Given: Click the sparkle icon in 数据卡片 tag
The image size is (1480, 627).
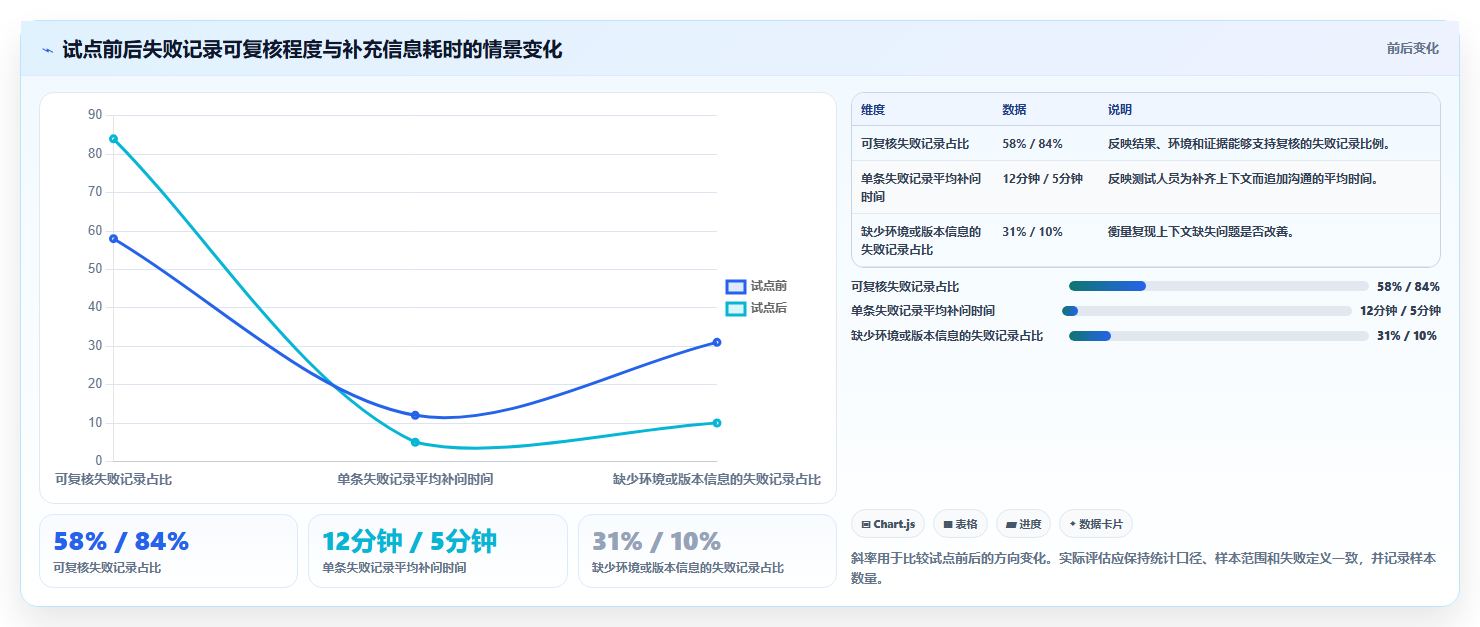Looking at the screenshot, I should (x=1073, y=524).
